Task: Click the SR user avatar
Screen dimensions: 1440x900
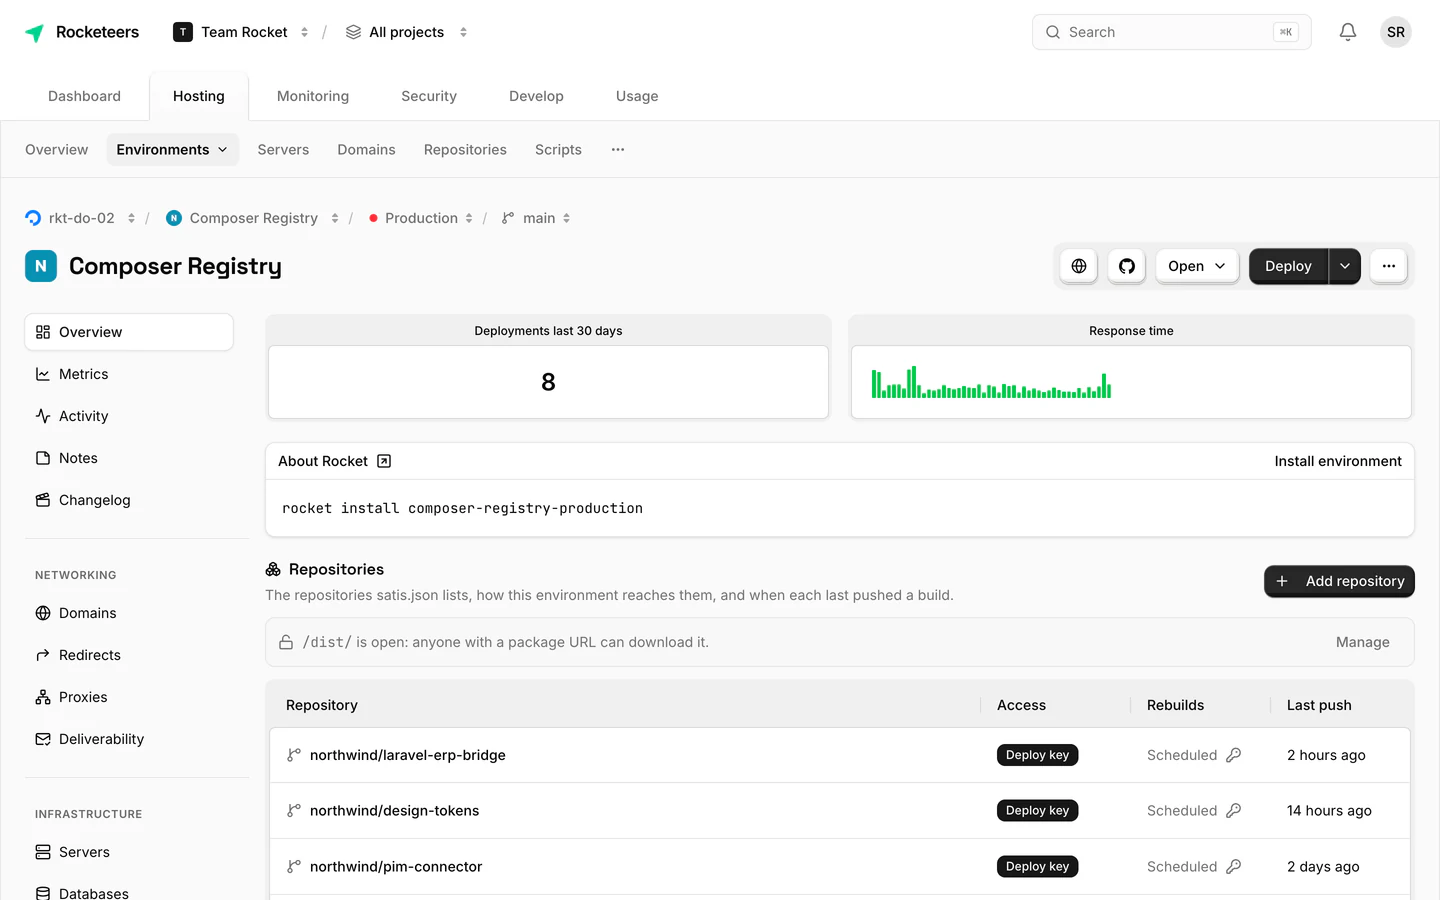Action: click(1396, 32)
